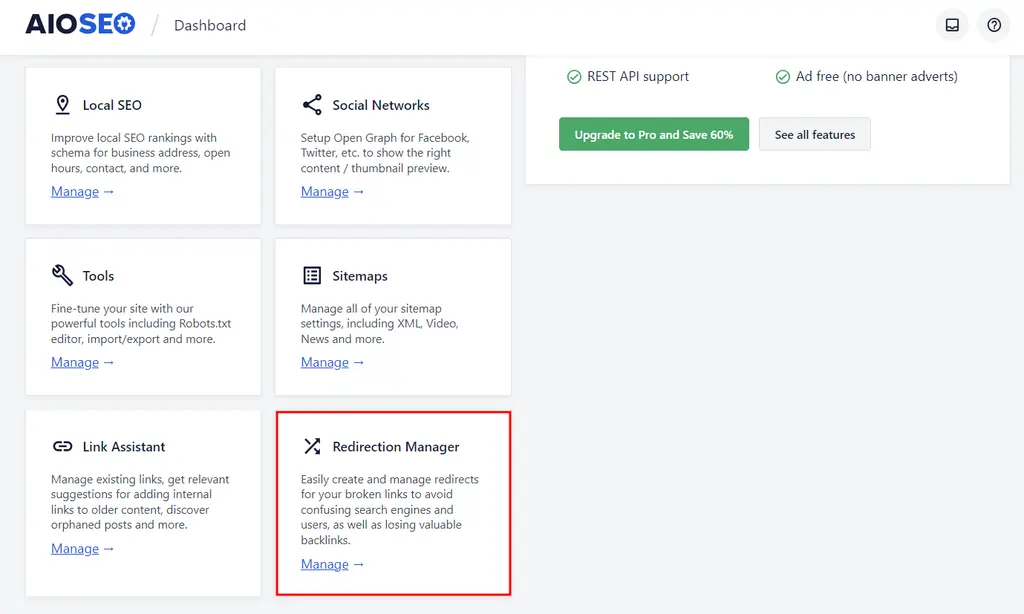The width and height of the screenshot is (1024, 614).
Task: Click the Social Networks share icon
Action: (x=312, y=105)
